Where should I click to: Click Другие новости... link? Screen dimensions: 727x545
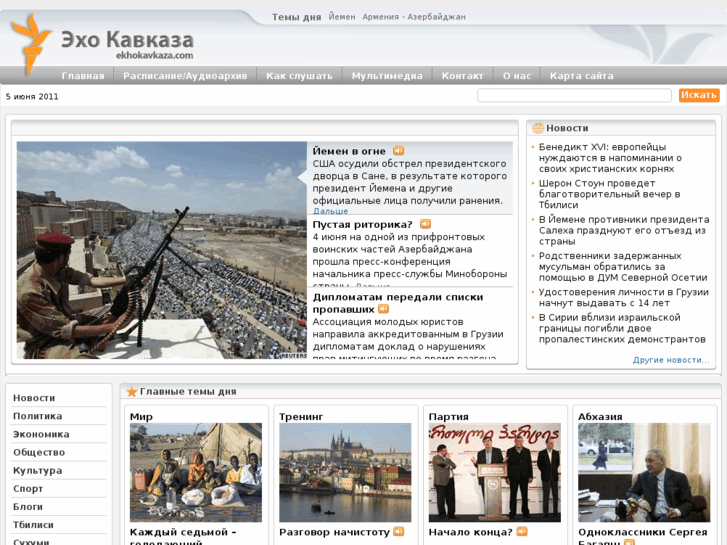[x=671, y=360]
